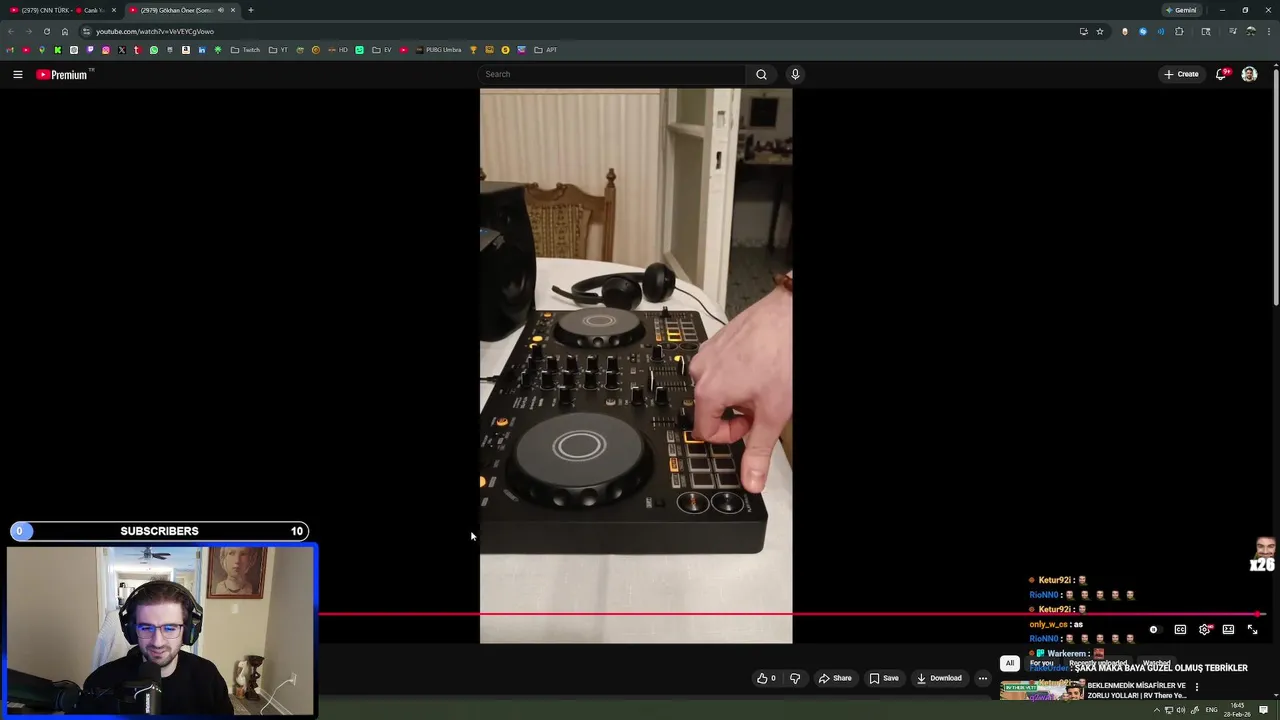Open Chrome media controls icon
This screenshot has width=1280, height=720.
[1232, 31]
